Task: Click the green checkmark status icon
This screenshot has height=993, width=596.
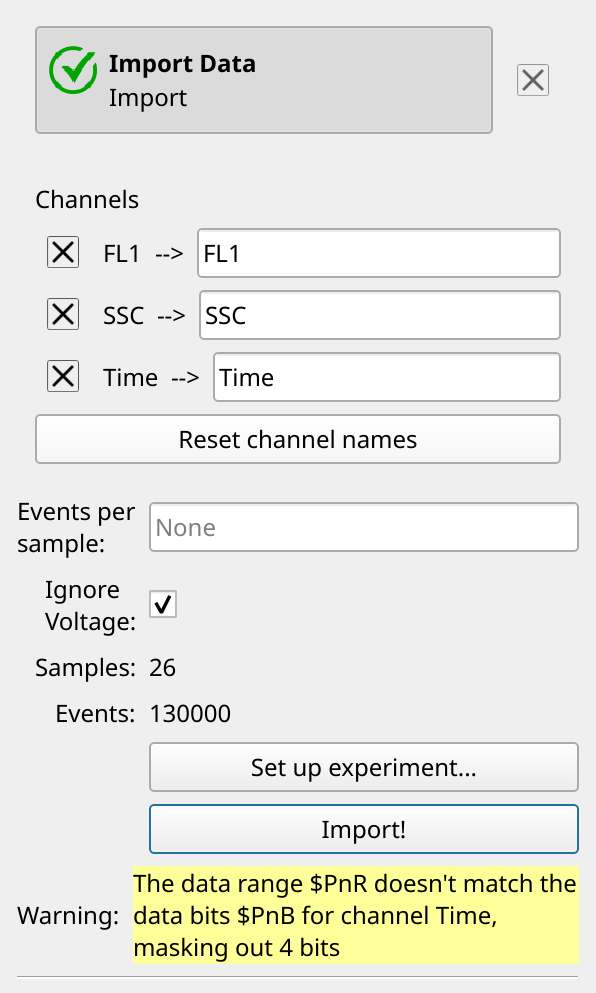Action: point(73,70)
